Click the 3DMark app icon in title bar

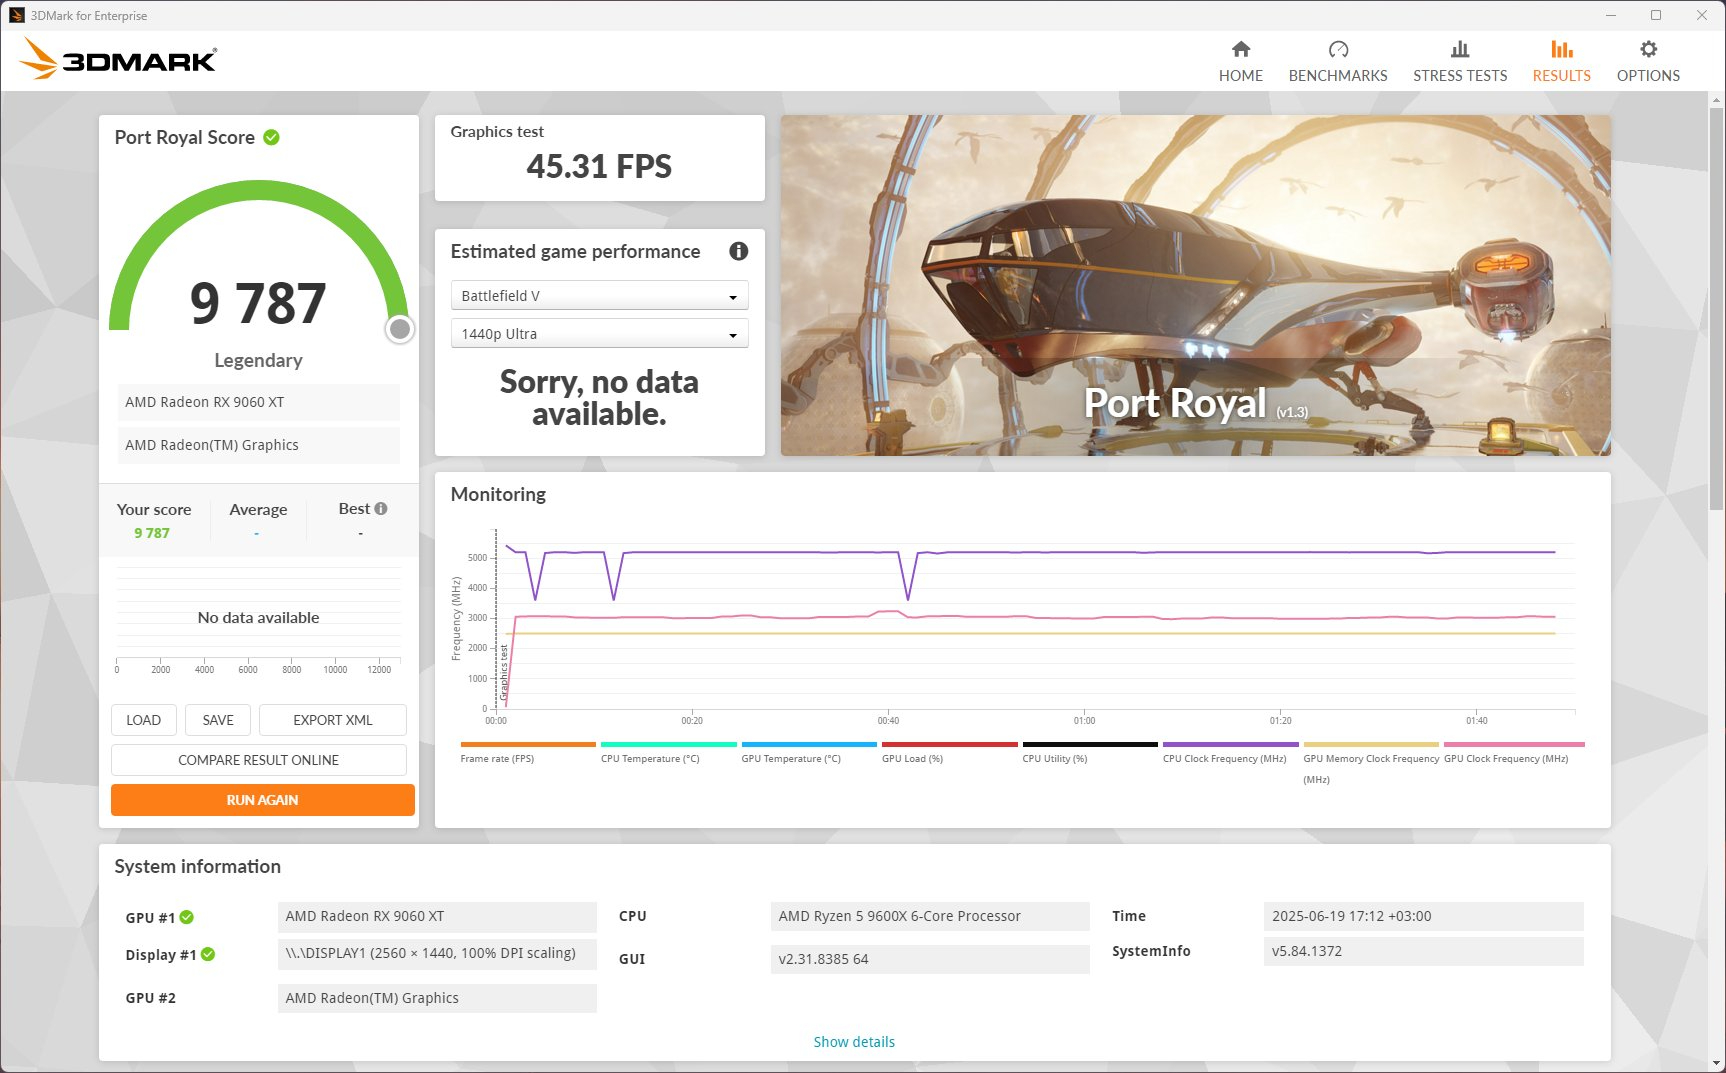pyautogui.click(x=17, y=15)
